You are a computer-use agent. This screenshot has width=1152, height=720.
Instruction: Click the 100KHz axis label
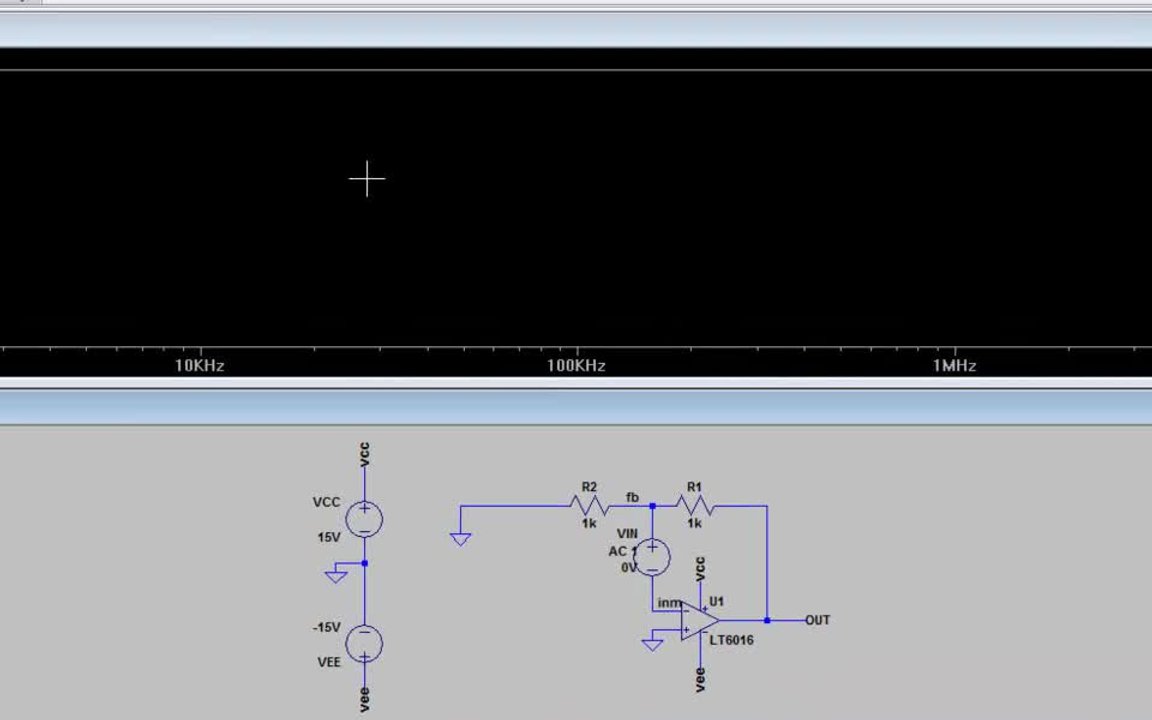(x=576, y=365)
